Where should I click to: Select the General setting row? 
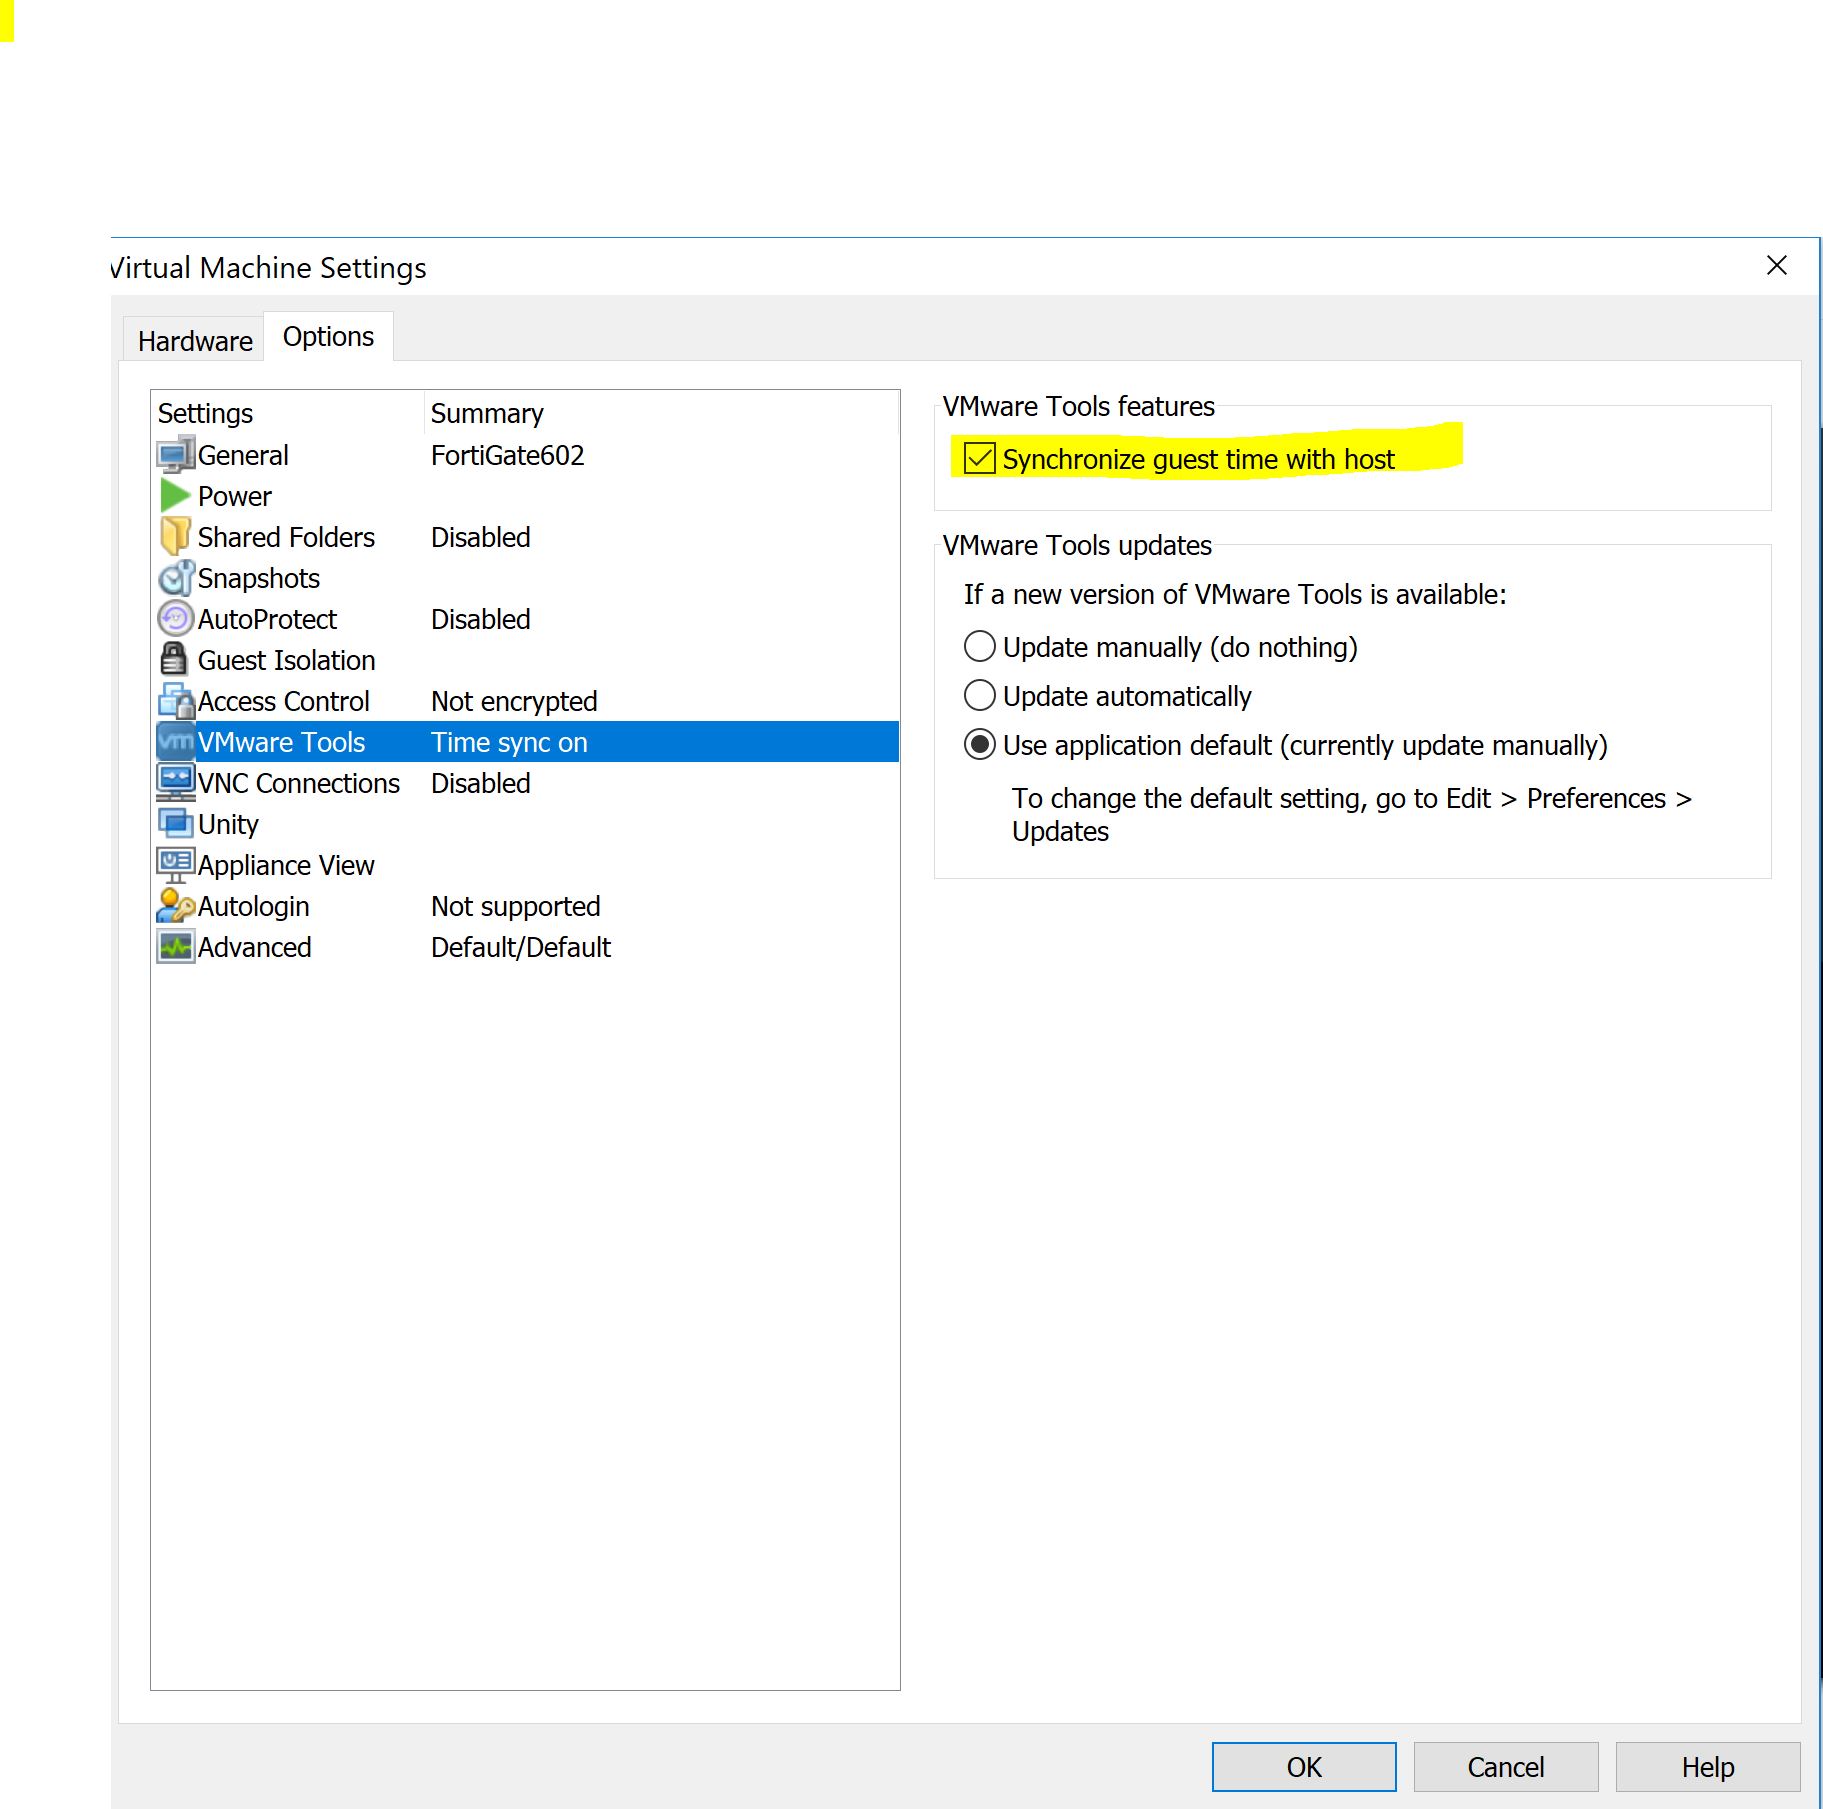pos(525,455)
